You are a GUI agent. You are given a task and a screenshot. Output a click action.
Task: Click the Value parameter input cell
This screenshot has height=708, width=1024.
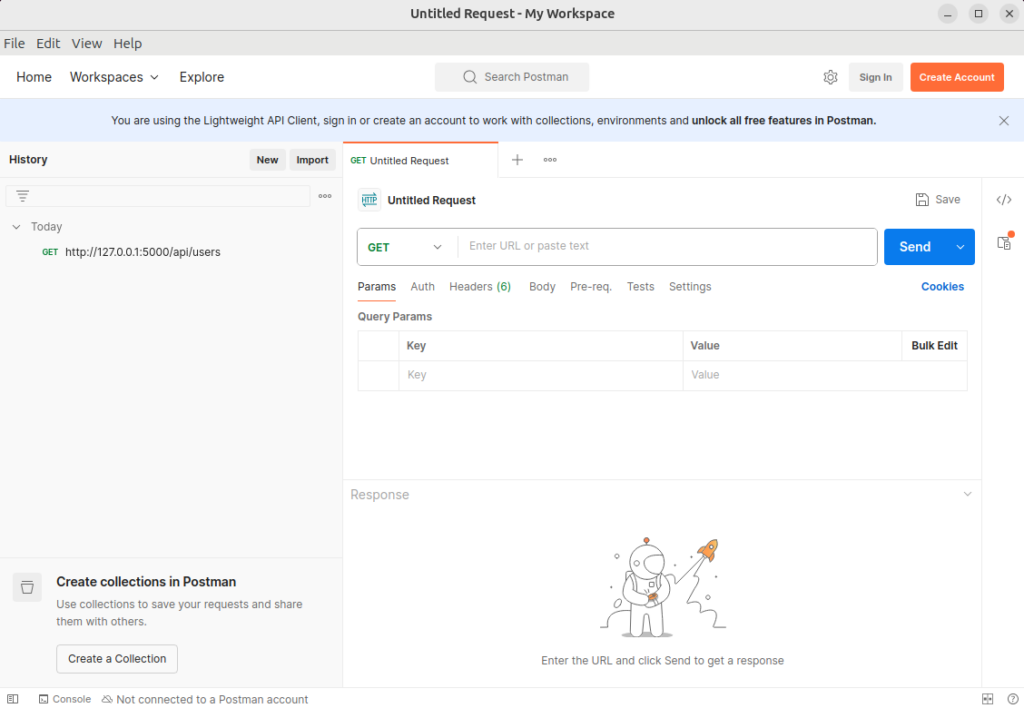825,376
